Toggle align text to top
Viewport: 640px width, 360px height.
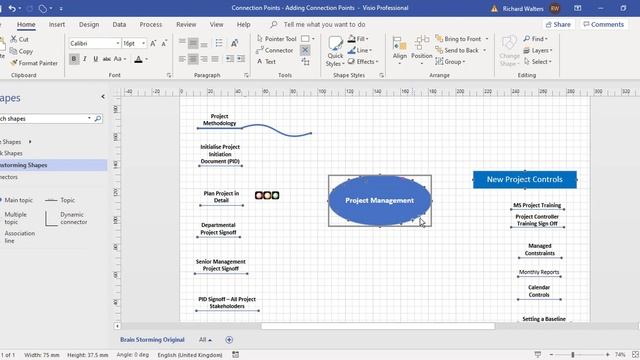click(182, 42)
